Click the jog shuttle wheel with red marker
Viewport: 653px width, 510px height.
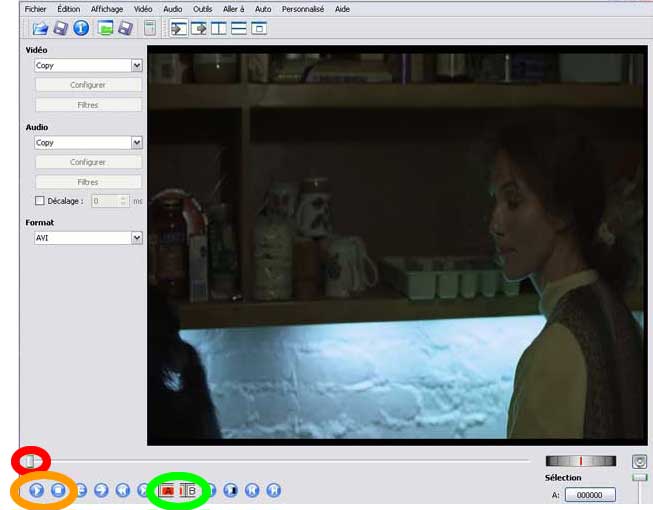(x=581, y=461)
